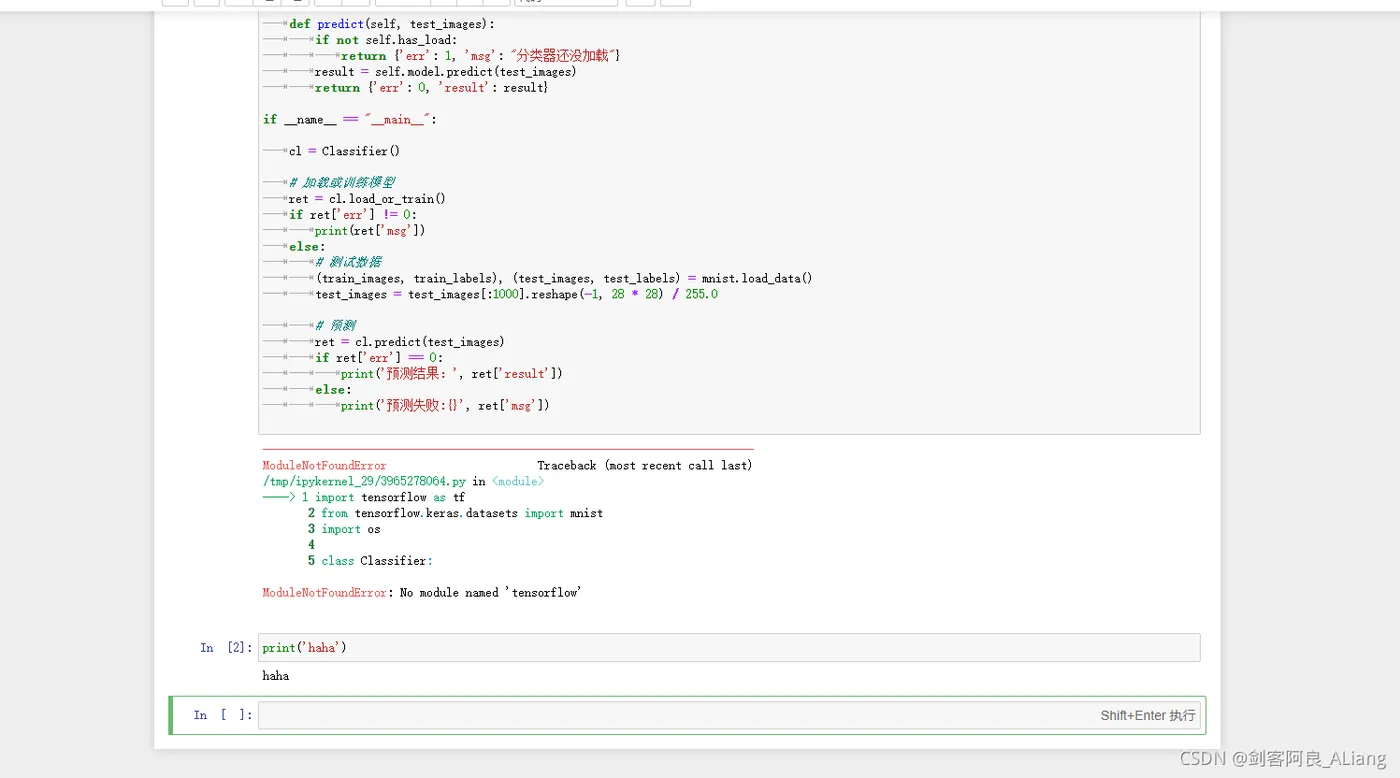Click the def predict(self, test_images) line
The image size is (1400, 778).
pos(392,24)
